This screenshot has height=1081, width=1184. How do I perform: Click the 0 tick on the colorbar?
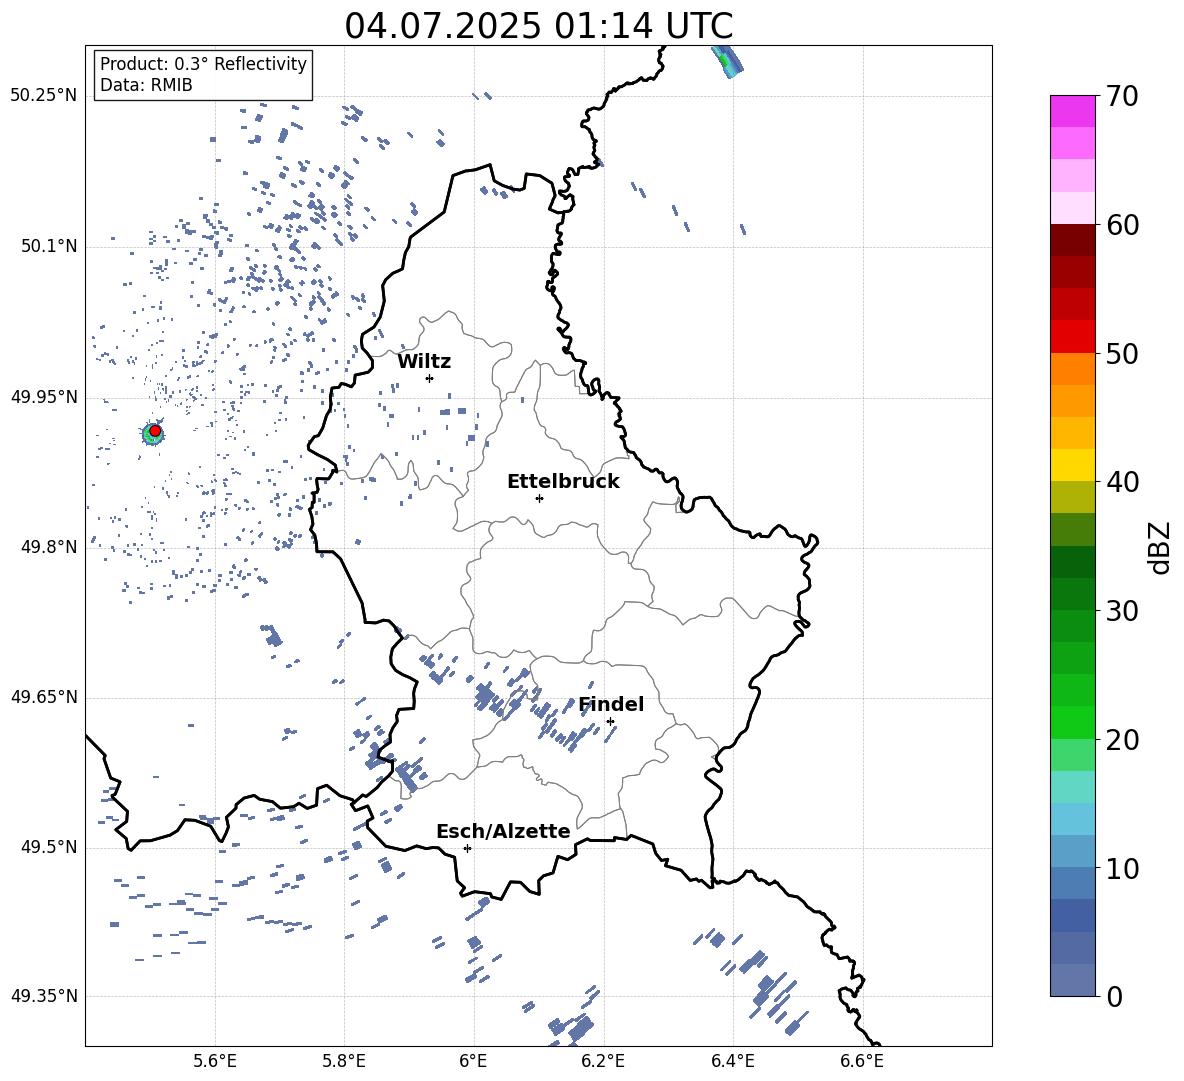pyautogui.click(x=1114, y=996)
